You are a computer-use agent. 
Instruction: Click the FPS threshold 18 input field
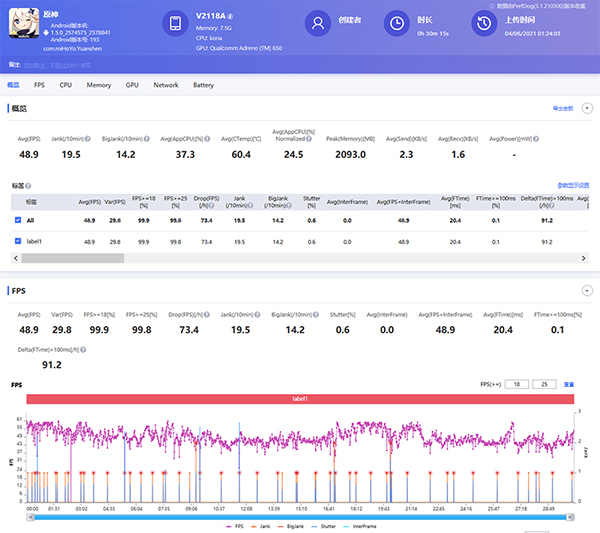click(x=517, y=383)
